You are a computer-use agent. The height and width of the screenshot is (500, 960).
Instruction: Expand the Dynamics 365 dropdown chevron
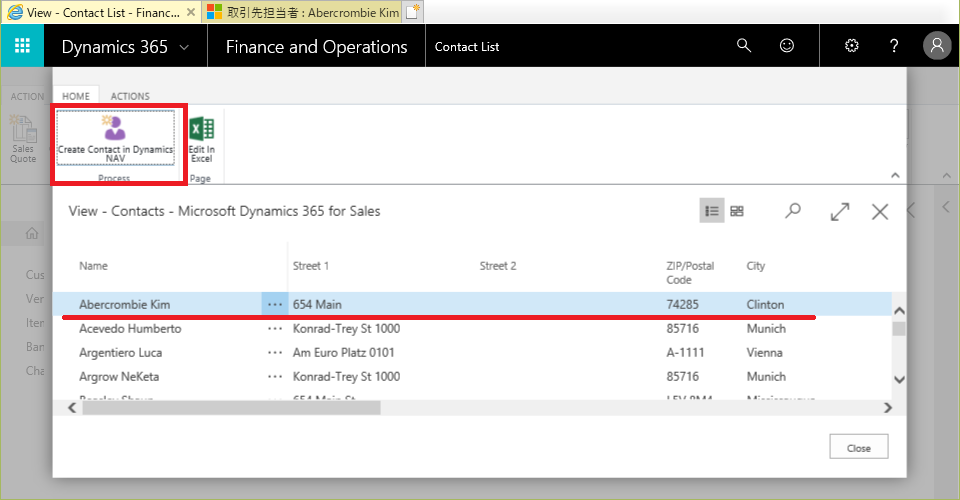click(184, 47)
